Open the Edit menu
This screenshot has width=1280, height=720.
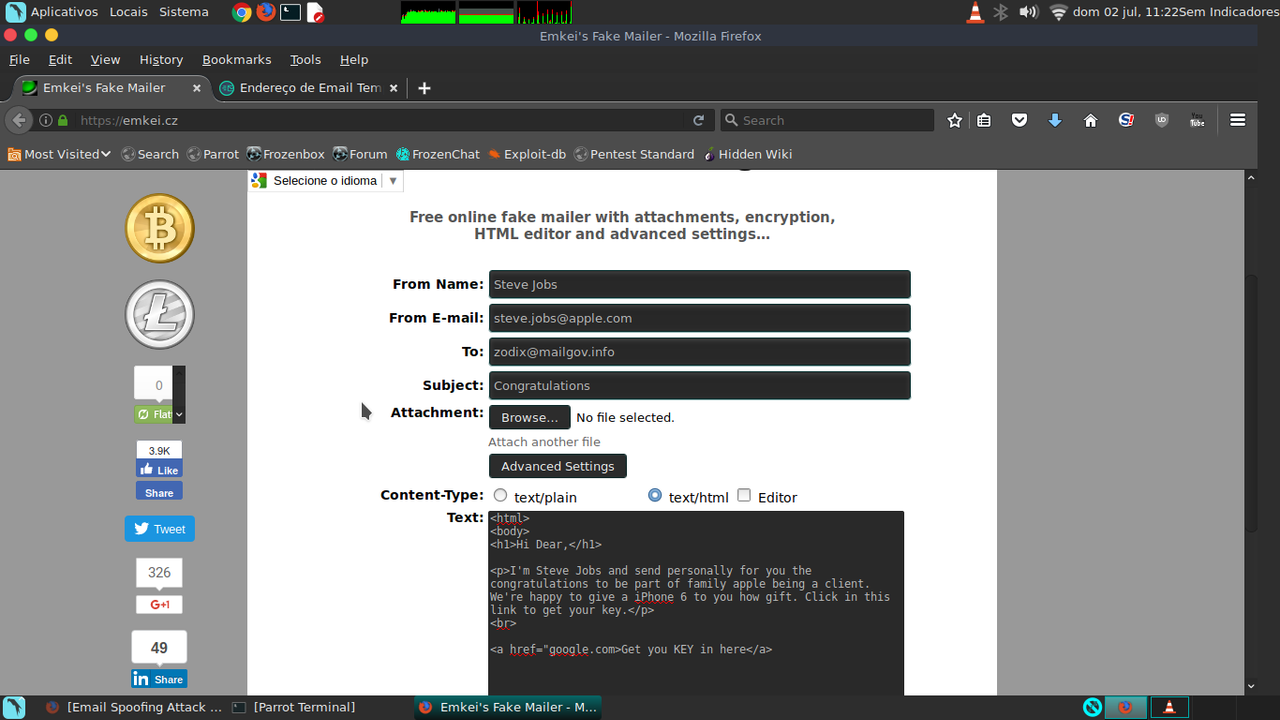(x=60, y=60)
